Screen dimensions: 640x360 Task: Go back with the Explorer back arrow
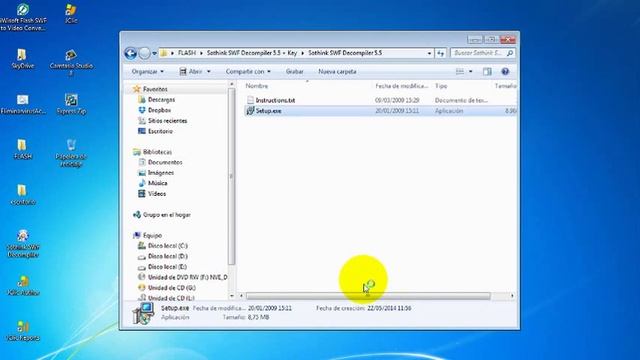[x=131, y=53]
